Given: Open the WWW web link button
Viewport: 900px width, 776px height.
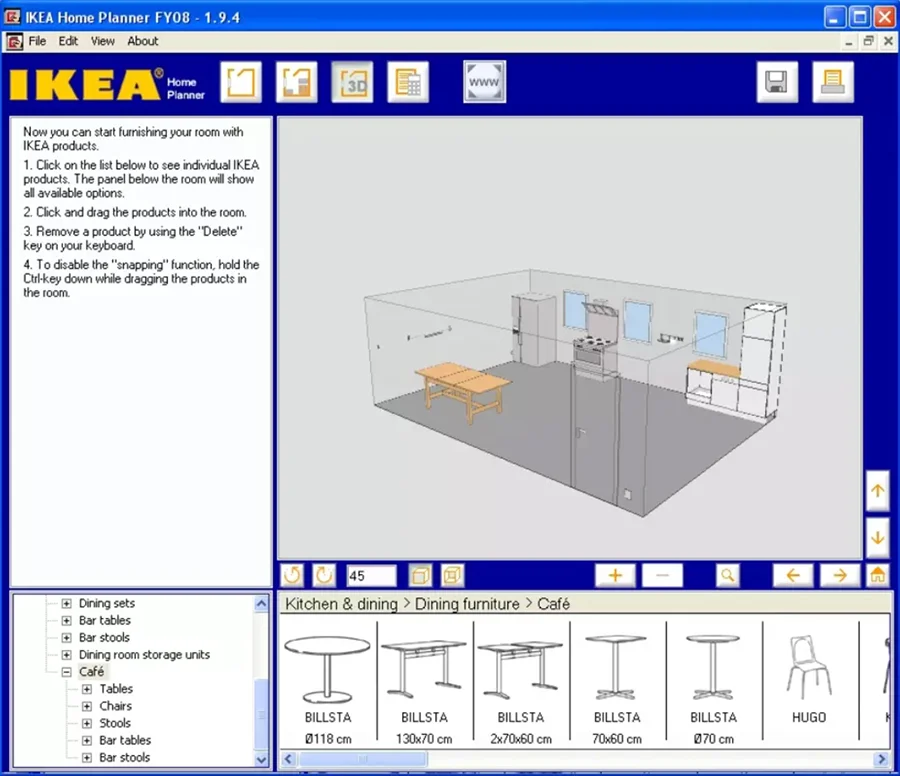Looking at the screenshot, I should point(484,83).
